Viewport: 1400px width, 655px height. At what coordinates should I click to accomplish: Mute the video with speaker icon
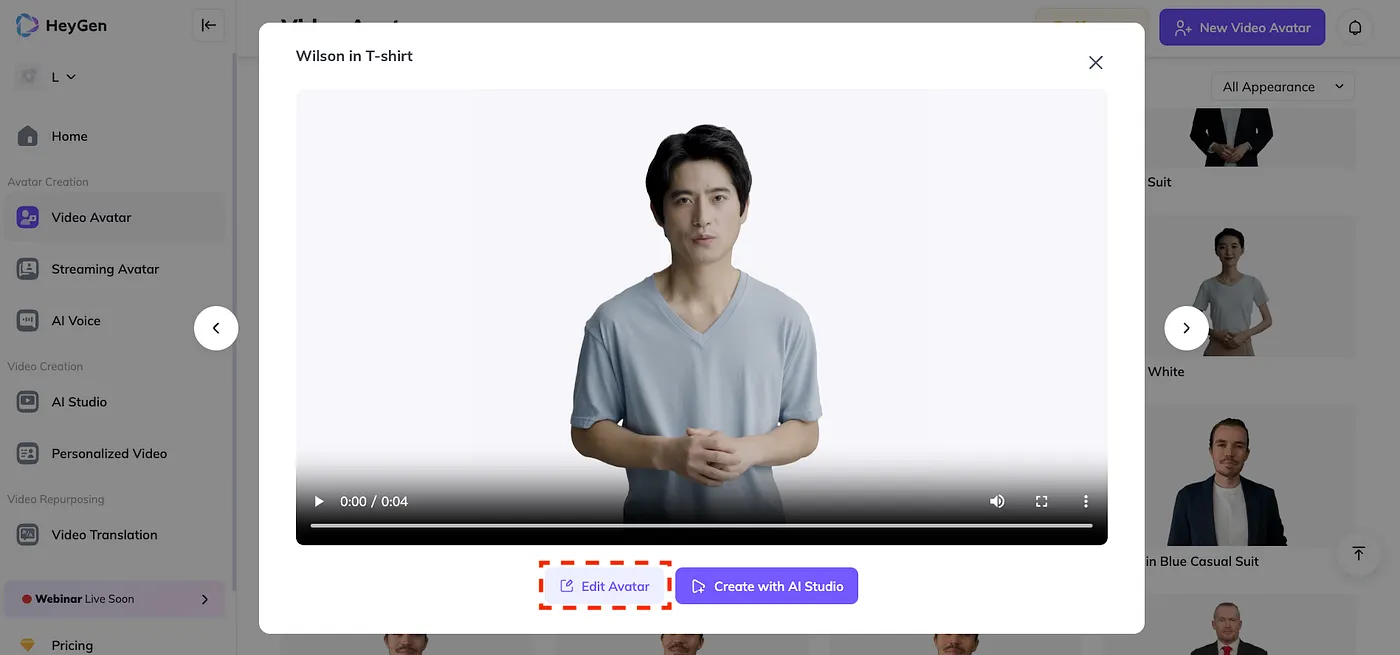(997, 501)
